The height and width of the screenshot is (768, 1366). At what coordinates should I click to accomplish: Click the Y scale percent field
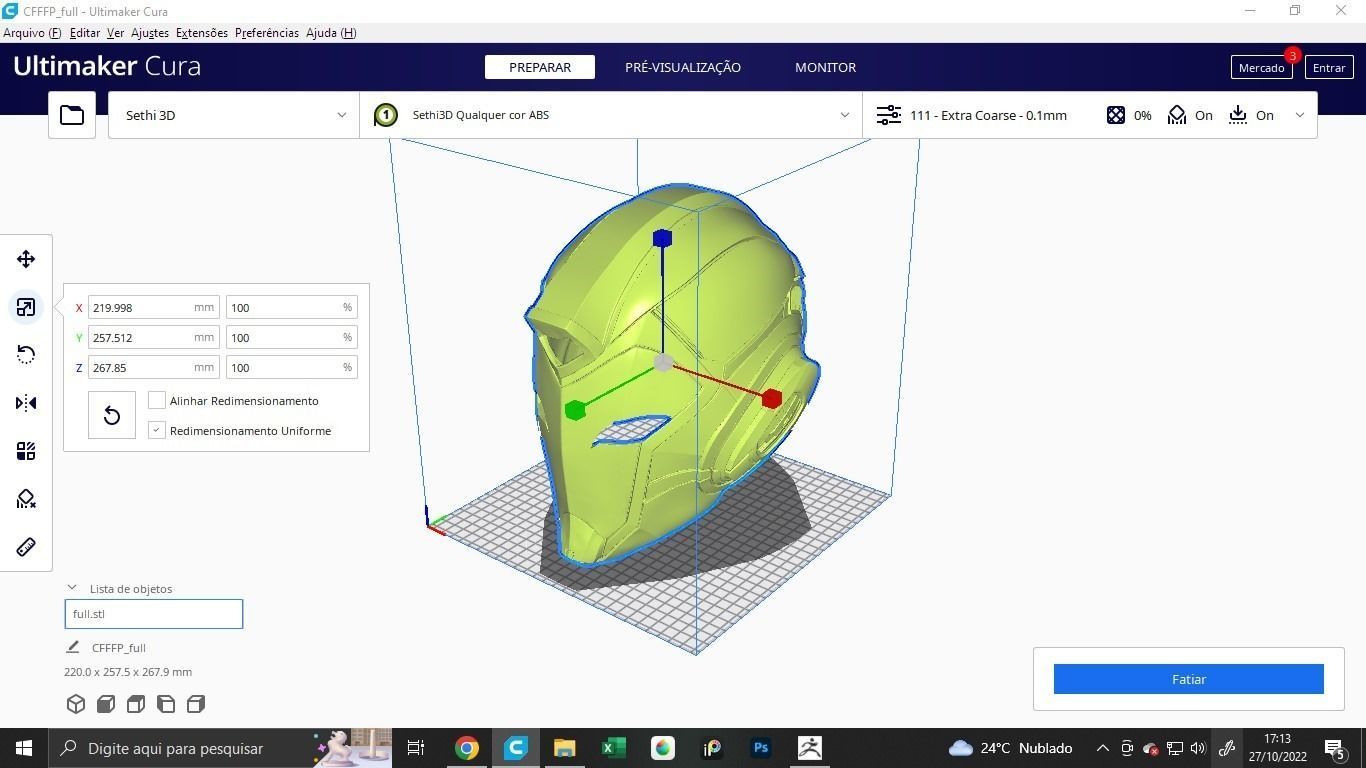coord(291,337)
